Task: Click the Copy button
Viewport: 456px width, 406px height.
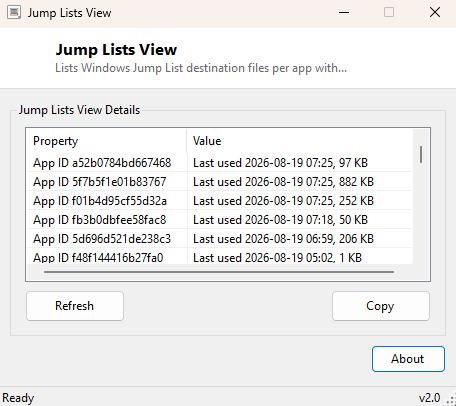Action: point(381,306)
